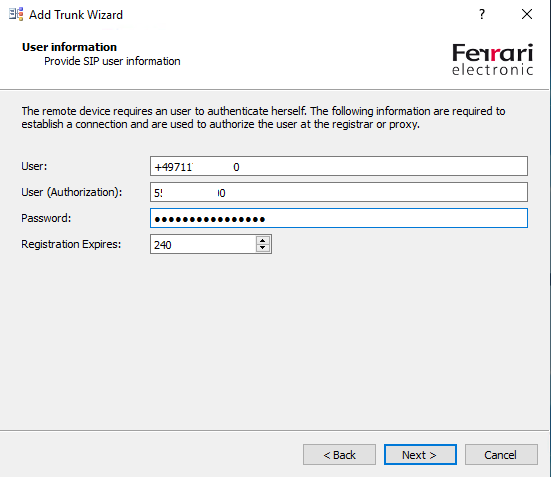
Task: Click into the User (Authorization) field
Action: (339, 192)
